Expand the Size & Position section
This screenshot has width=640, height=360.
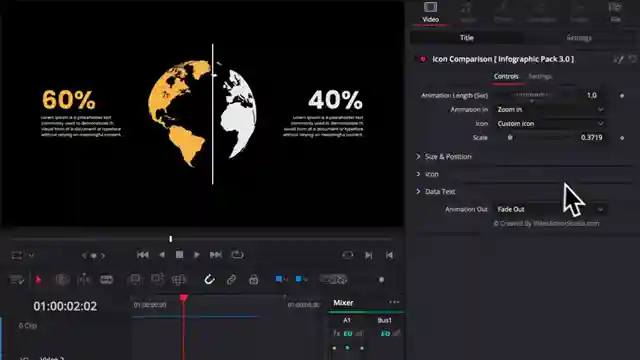point(444,157)
